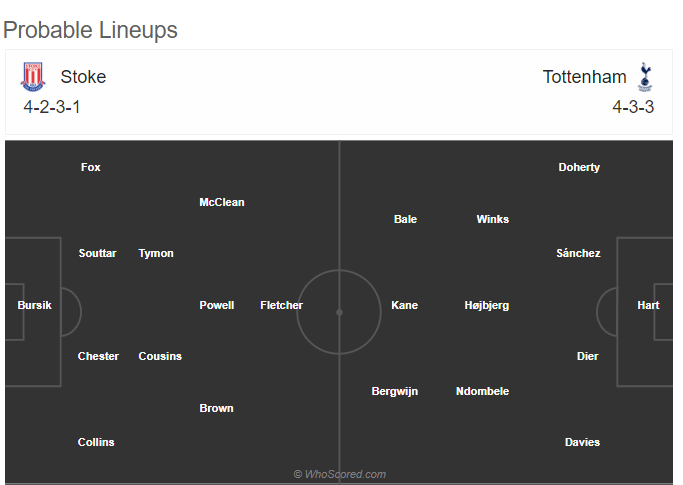Screen dimensions: 683x485
Task: Select McClean on Stoke's wing
Action: pos(222,202)
